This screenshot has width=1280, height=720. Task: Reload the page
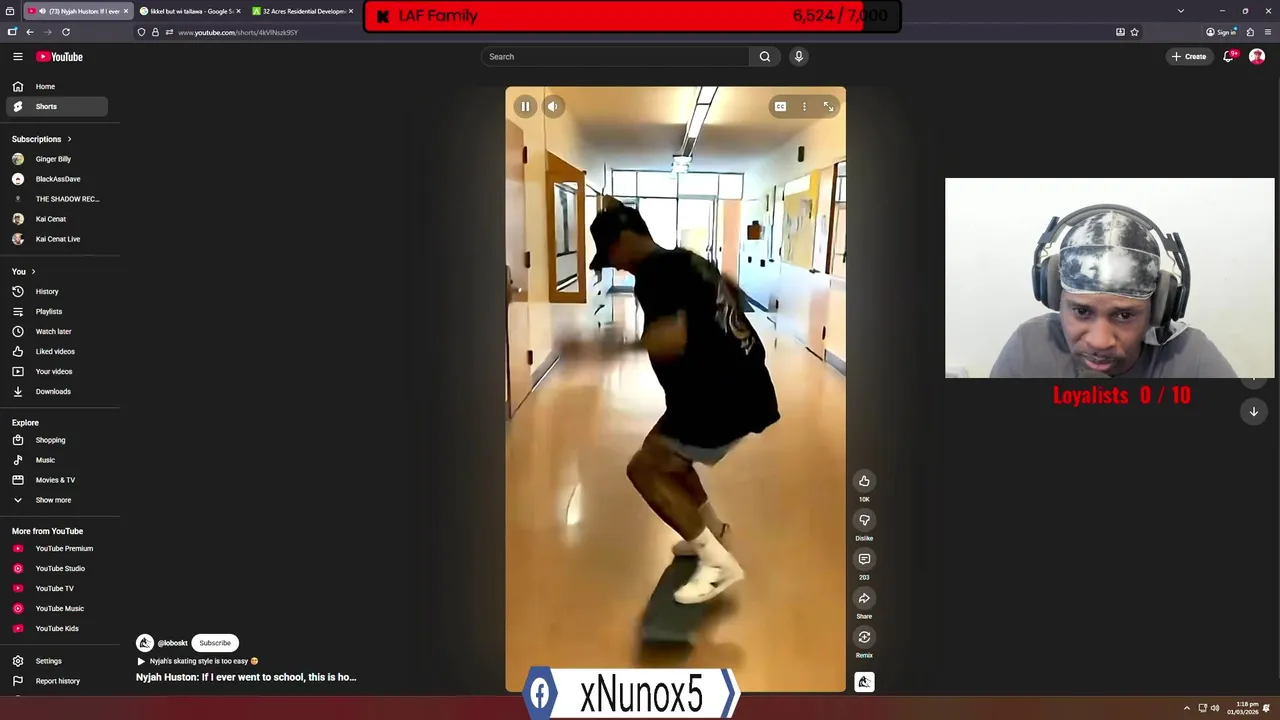(x=66, y=32)
